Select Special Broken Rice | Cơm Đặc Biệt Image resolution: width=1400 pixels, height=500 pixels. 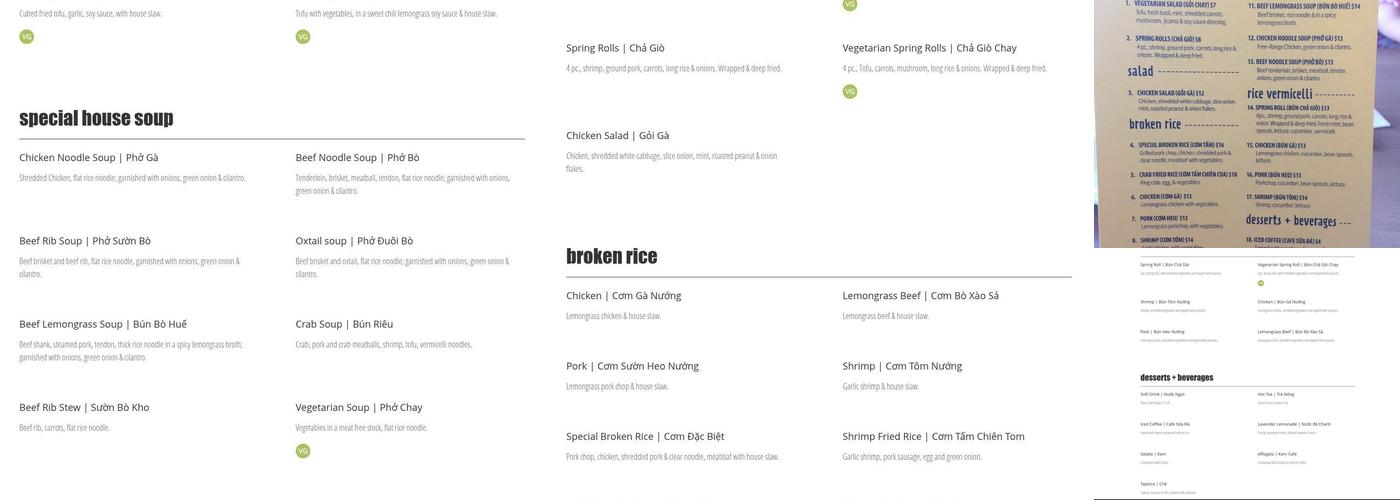(645, 437)
